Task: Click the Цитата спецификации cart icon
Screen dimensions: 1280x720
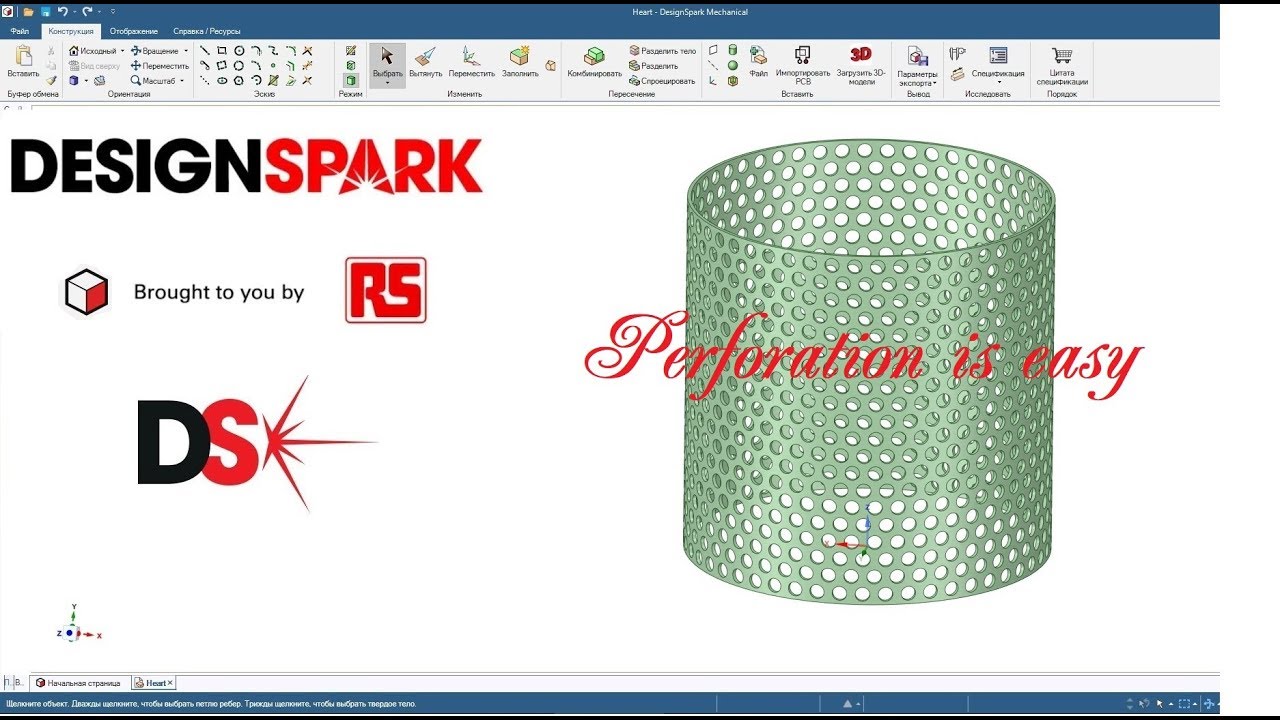Action: [x=1062, y=66]
